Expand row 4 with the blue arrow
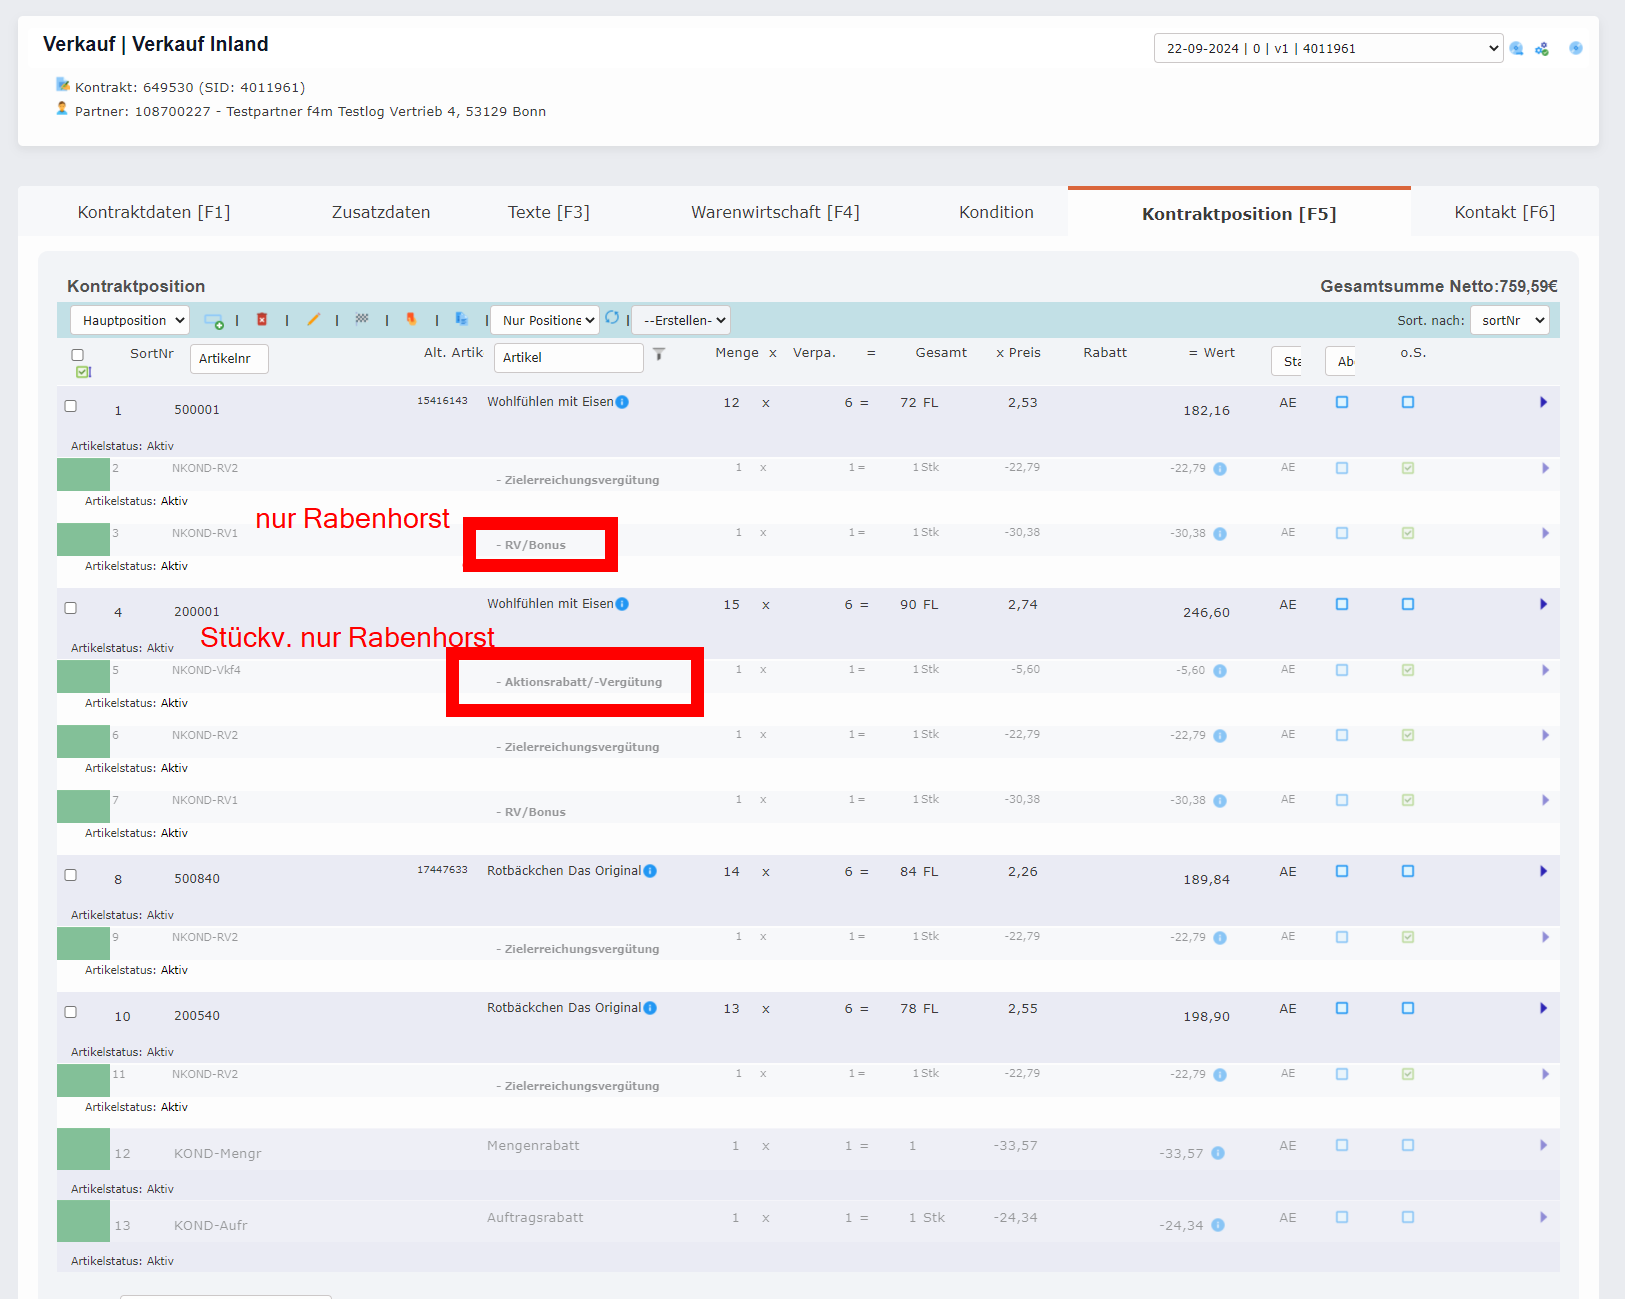1625x1299 pixels. coord(1543,605)
